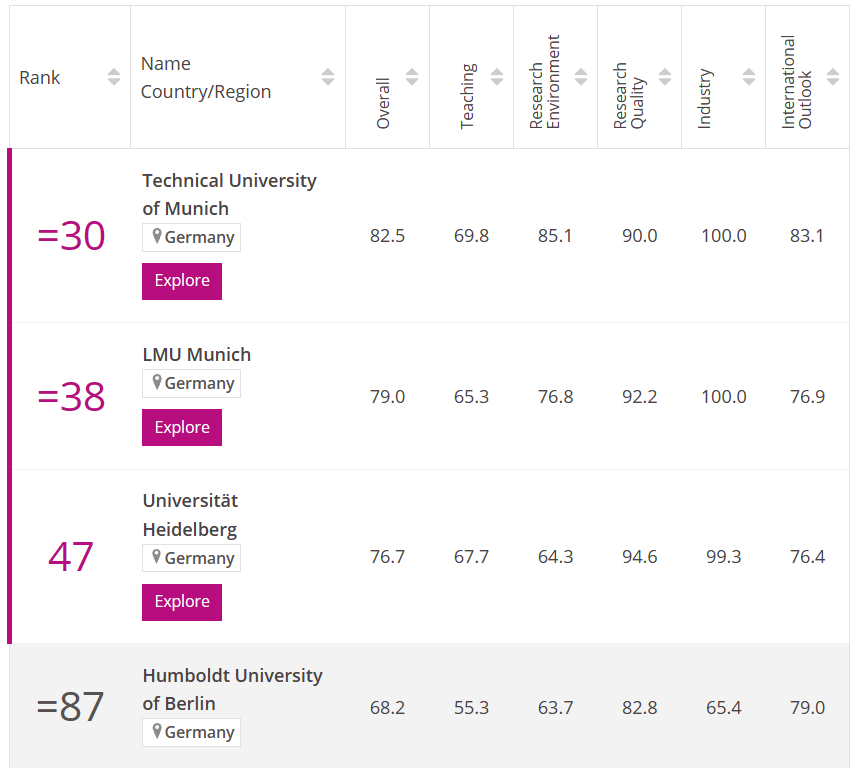The image size is (854, 768).
Task: Open Technical University of Munich link
Action: click(x=229, y=194)
